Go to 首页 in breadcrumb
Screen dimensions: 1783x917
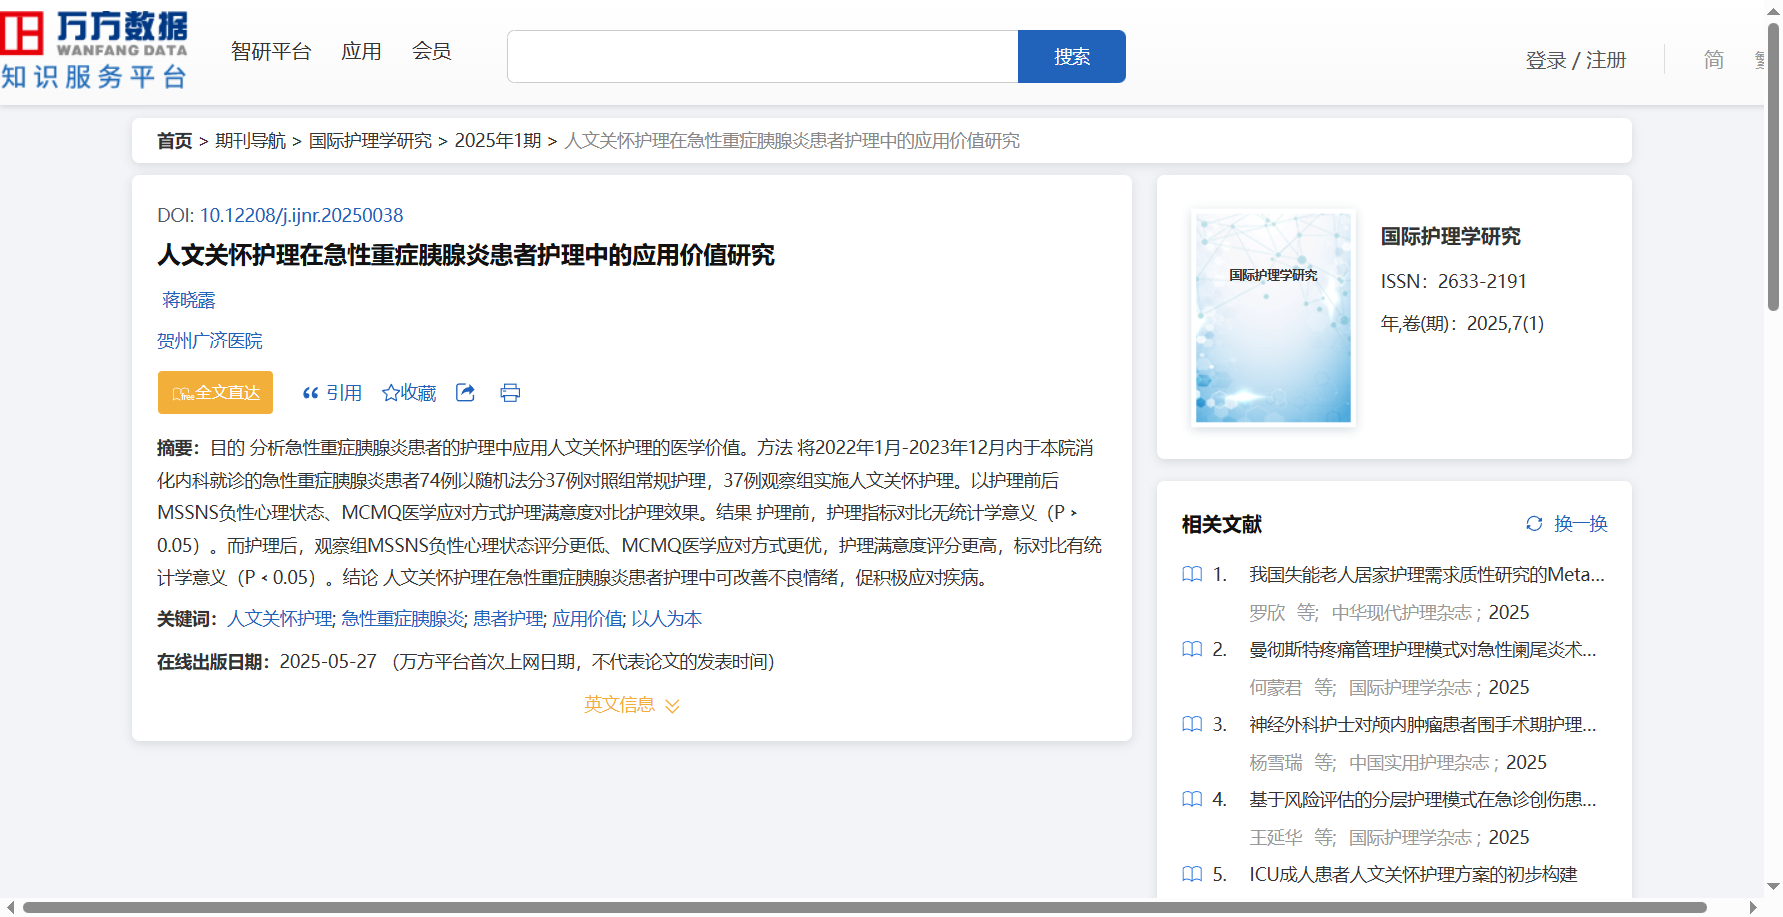pos(174,141)
